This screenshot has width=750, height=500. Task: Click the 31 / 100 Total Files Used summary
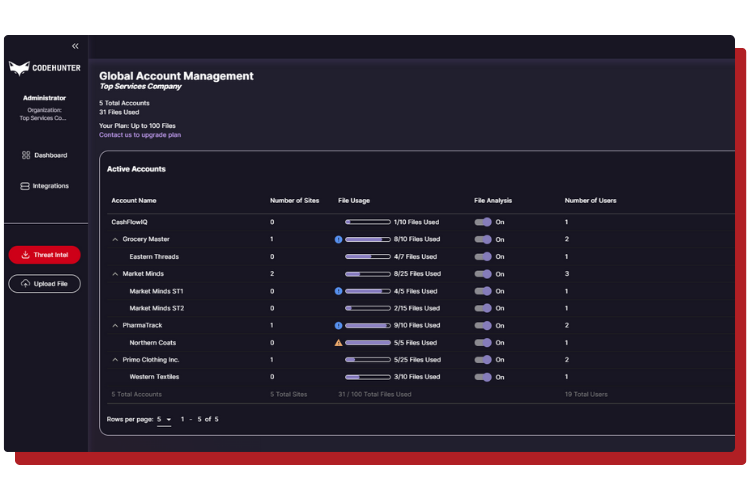point(375,394)
